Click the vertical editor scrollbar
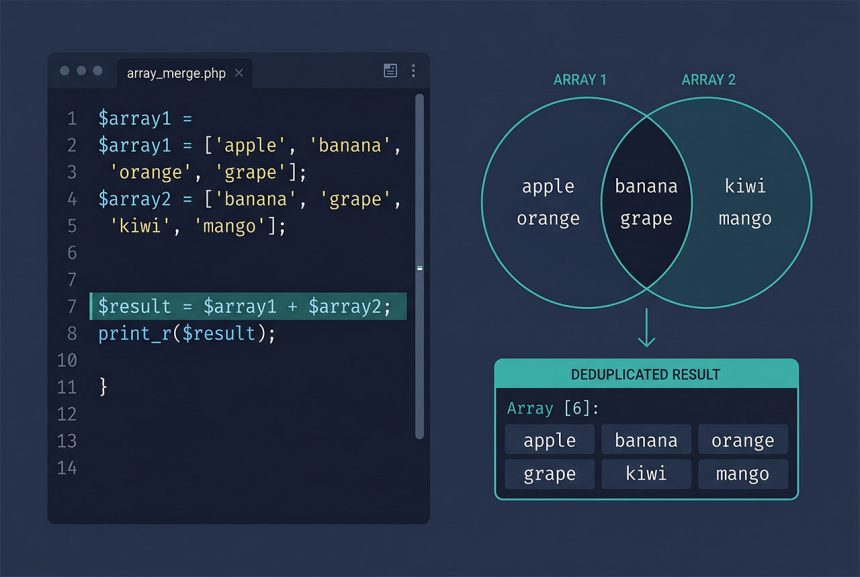Screen dimensions: 860x577 420,266
